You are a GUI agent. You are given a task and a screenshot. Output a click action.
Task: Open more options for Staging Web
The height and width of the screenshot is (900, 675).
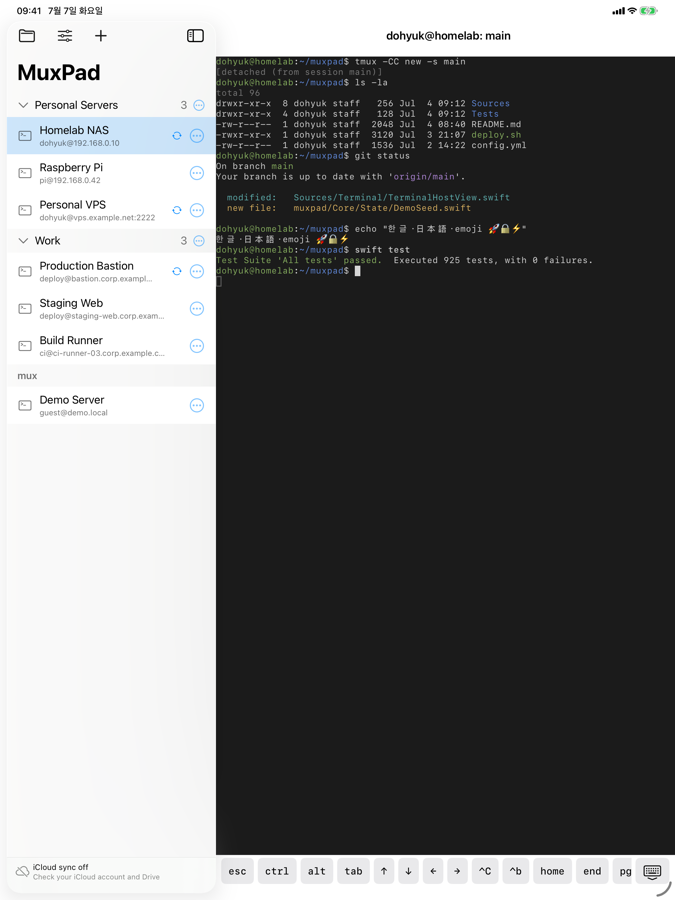click(197, 308)
